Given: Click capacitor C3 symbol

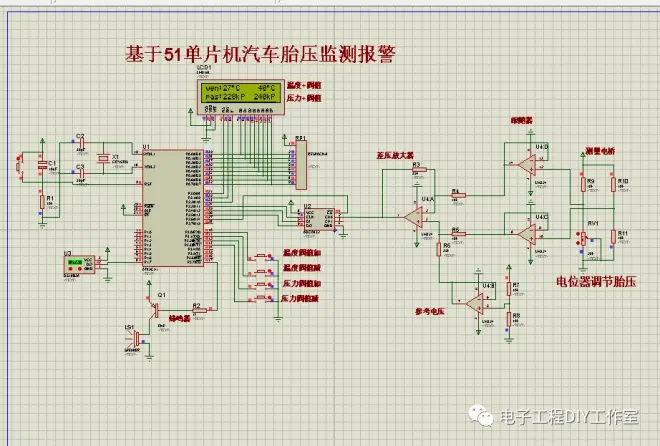Looking at the screenshot, I should coord(81,174).
